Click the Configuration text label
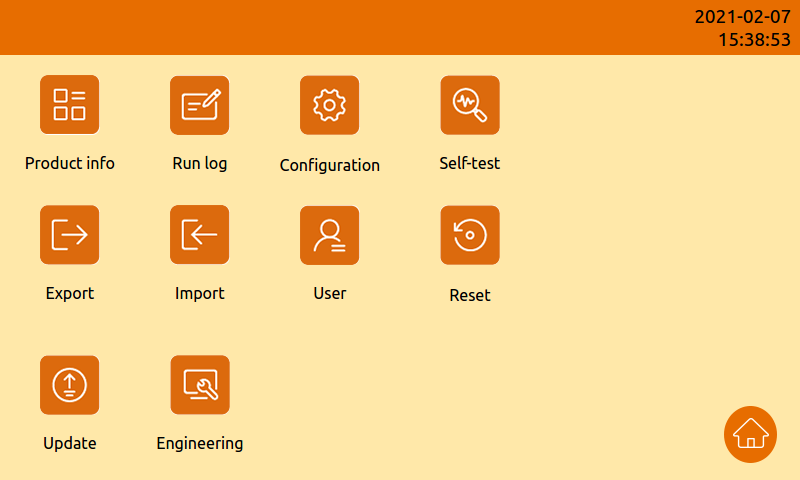Viewport: 800px width, 480px height. (330, 166)
